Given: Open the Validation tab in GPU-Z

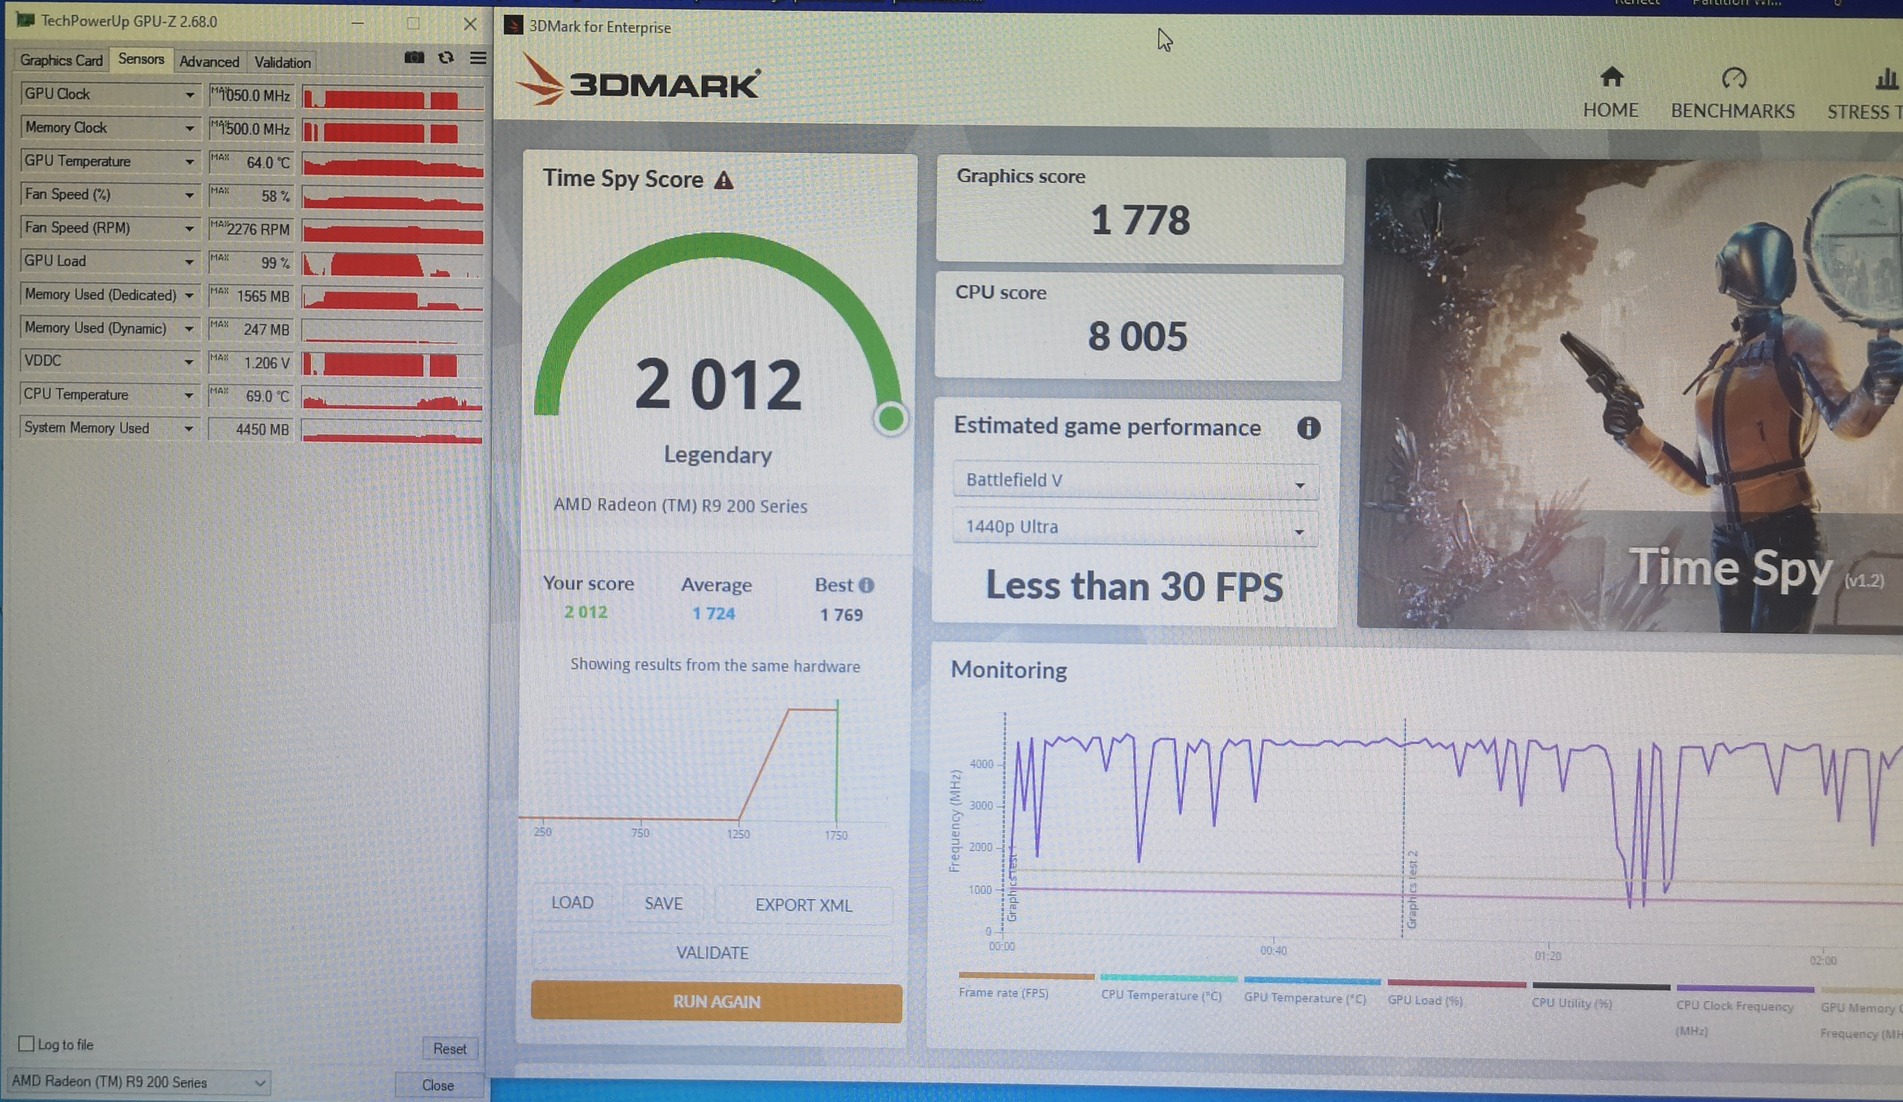Looking at the screenshot, I should click(x=283, y=62).
